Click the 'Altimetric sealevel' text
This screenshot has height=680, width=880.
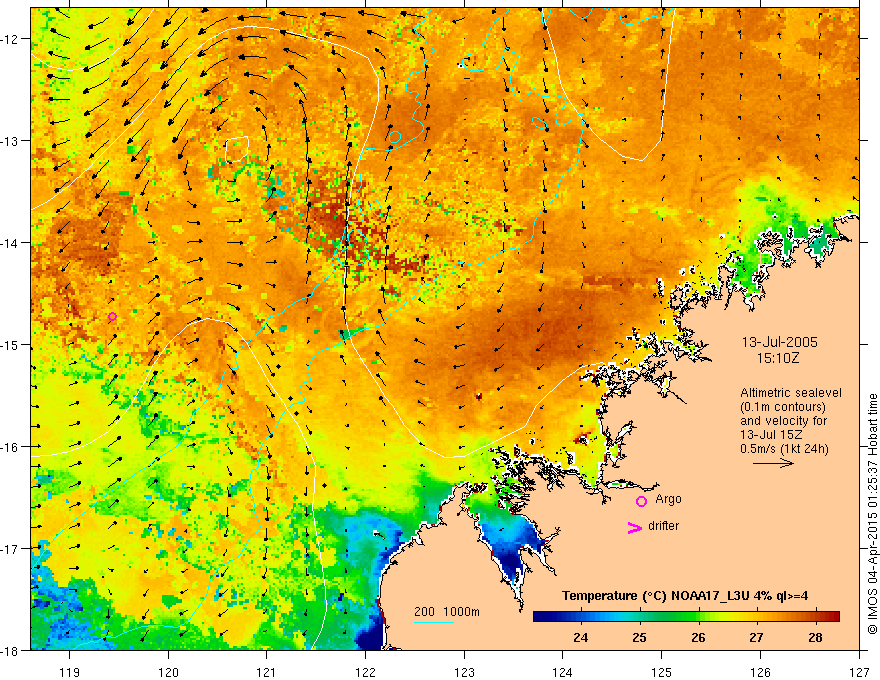click(791, 393)
